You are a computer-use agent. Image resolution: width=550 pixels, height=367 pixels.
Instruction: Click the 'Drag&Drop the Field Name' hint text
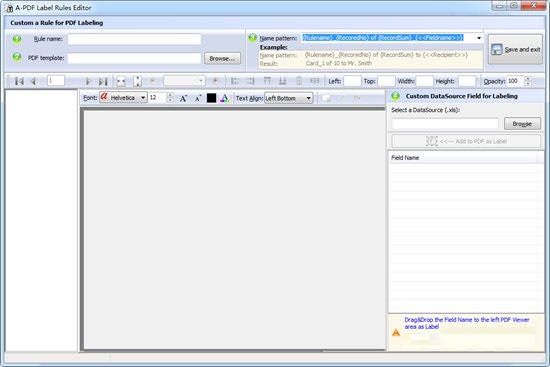pyautogui.click(x=467, y=323)
